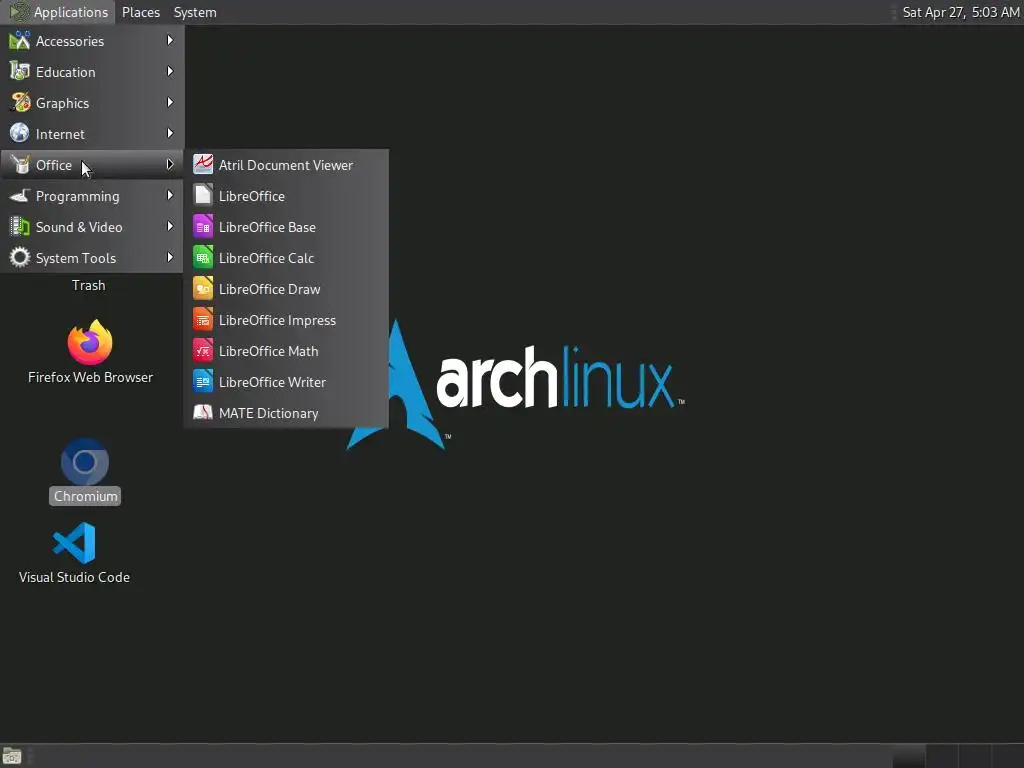Click the System Tools gear icon

click(20, 257)
